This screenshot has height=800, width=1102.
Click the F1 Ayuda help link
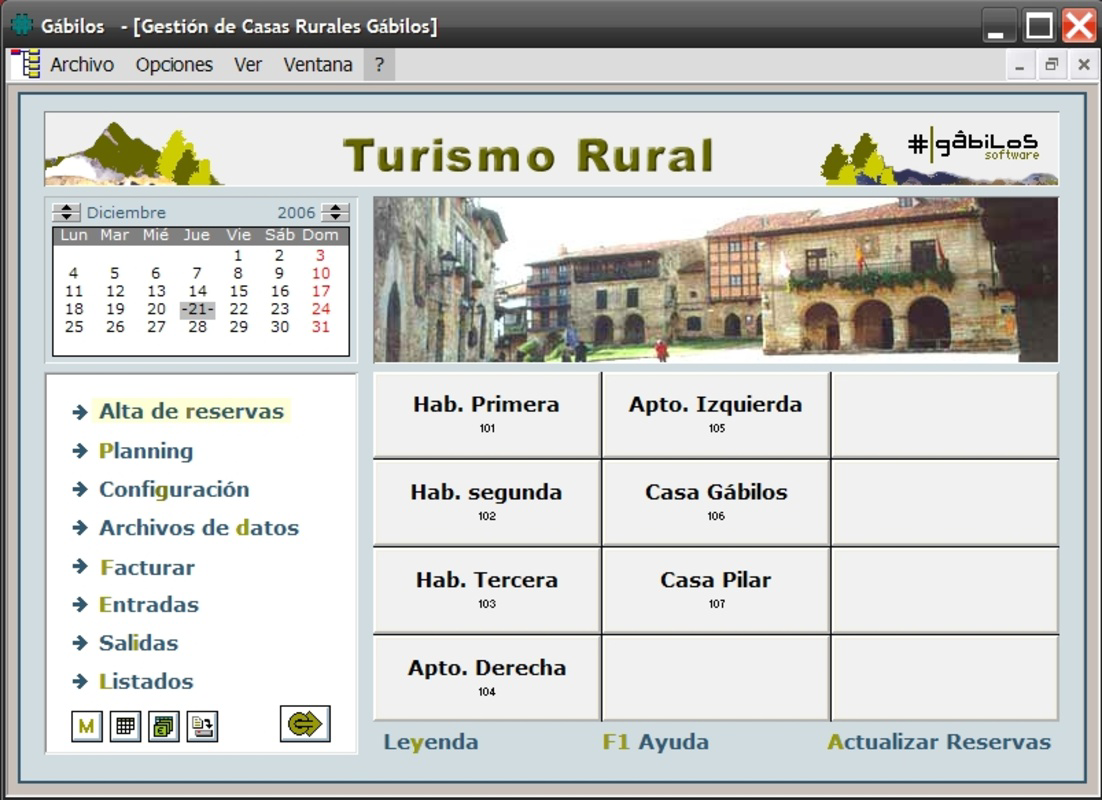656,742
